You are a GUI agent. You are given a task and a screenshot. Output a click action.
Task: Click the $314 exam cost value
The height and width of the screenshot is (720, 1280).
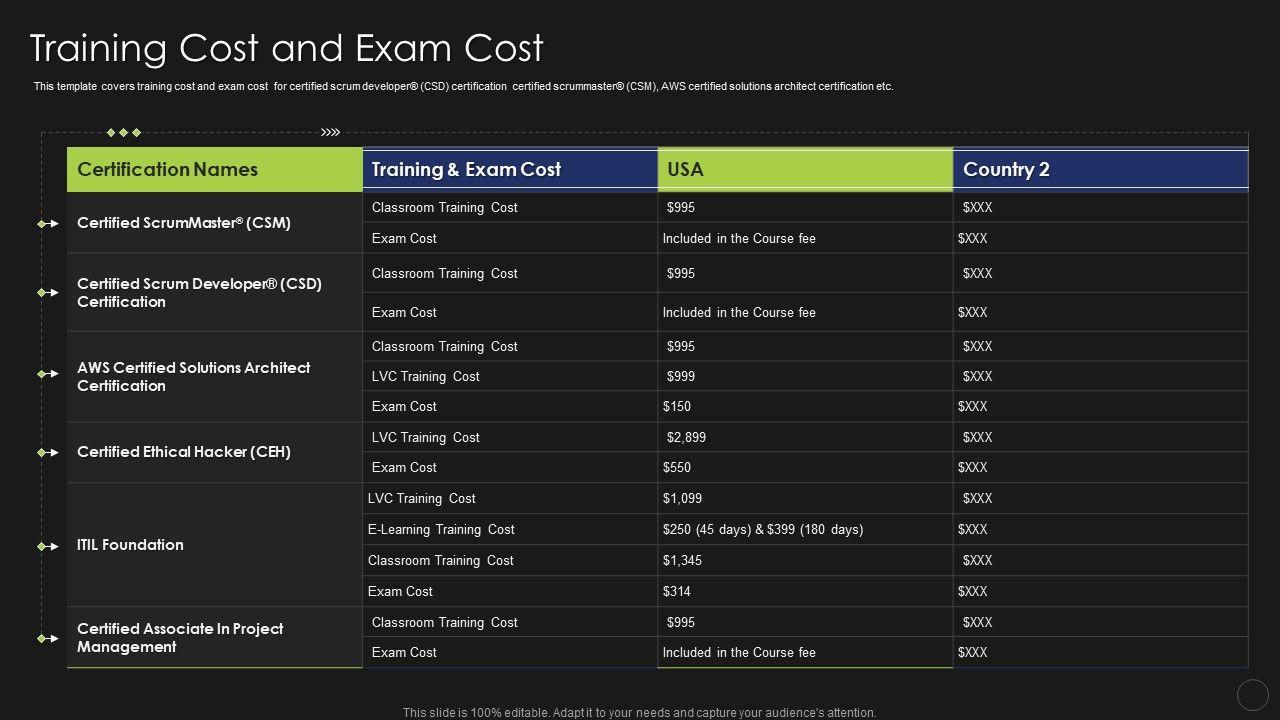point(677,591)
